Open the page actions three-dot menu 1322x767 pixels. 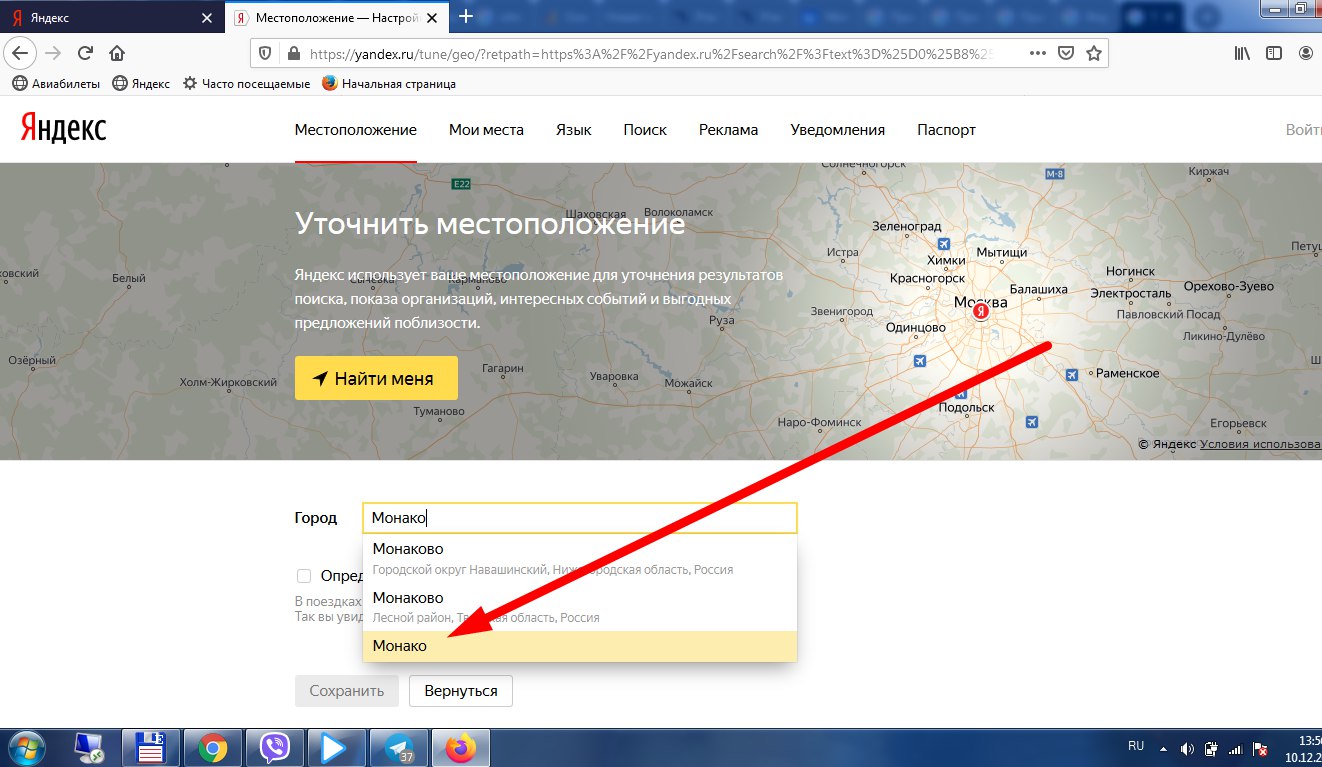1038,53
